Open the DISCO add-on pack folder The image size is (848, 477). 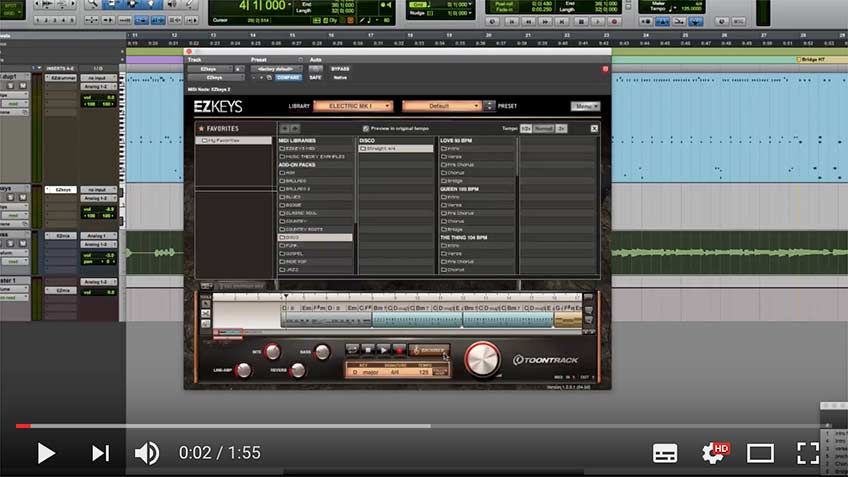pyautogui.click(x=315, y=237)
